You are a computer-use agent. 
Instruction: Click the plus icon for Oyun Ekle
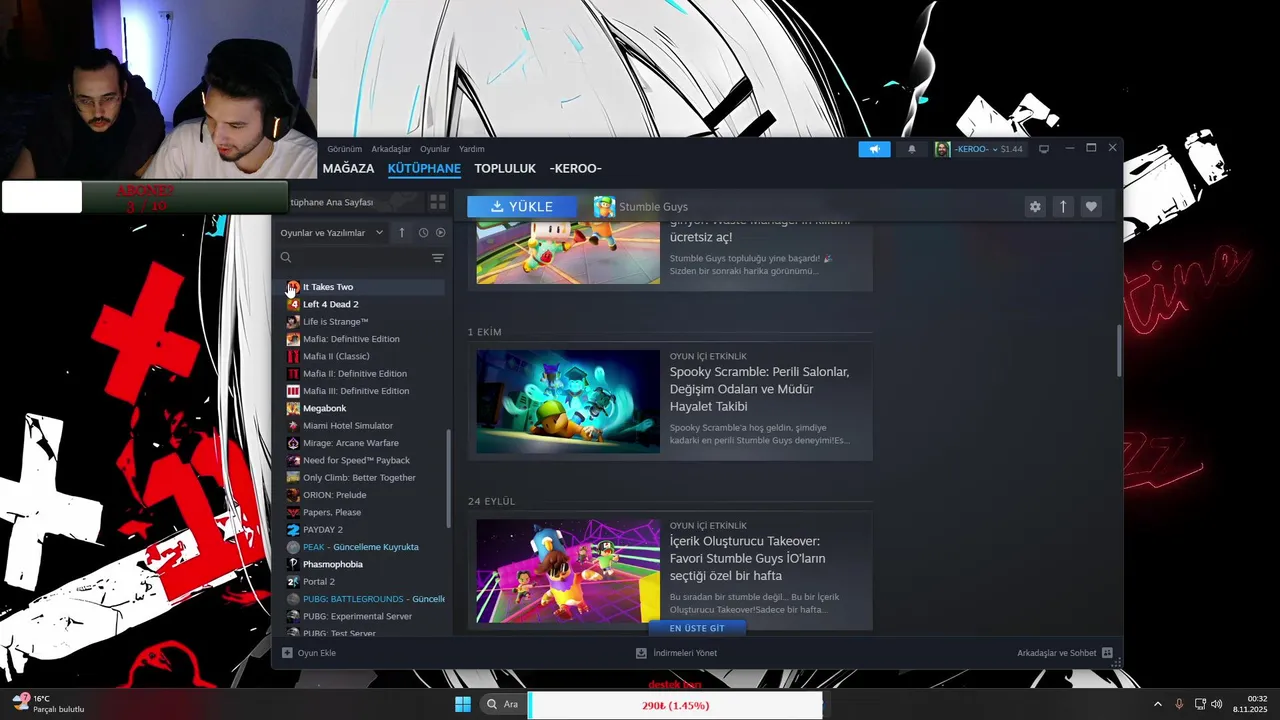point(287,653)
